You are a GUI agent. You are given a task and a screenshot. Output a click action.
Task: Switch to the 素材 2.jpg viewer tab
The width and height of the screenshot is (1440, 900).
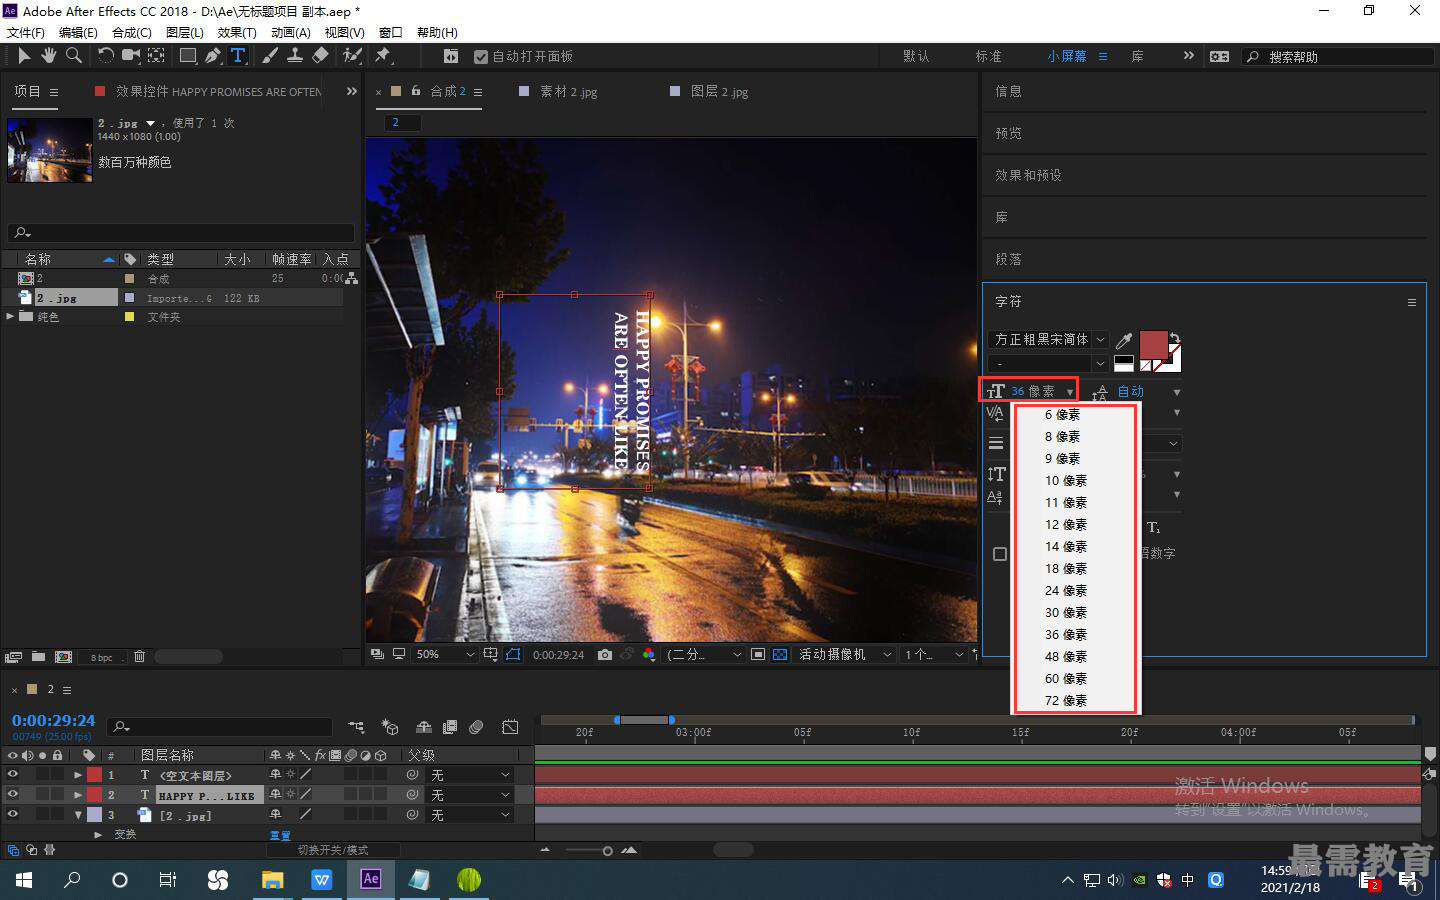[x=568, y=92]
